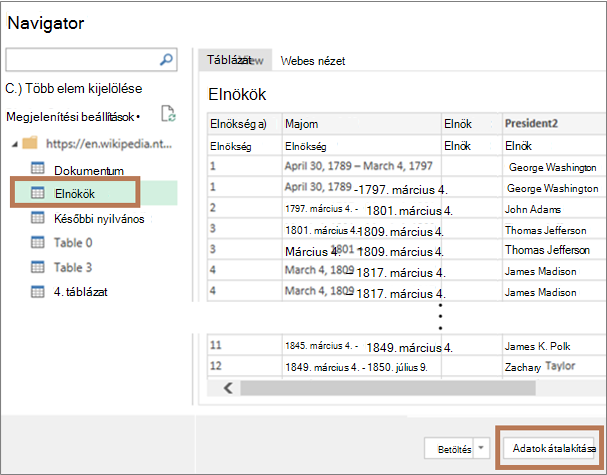
Task: Click the Elnökök preview title
Action: coord(237,94)
